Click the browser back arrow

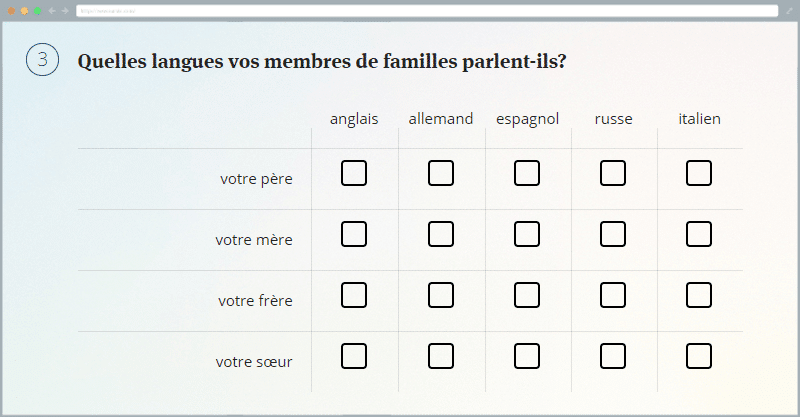(x=52, y=11)
